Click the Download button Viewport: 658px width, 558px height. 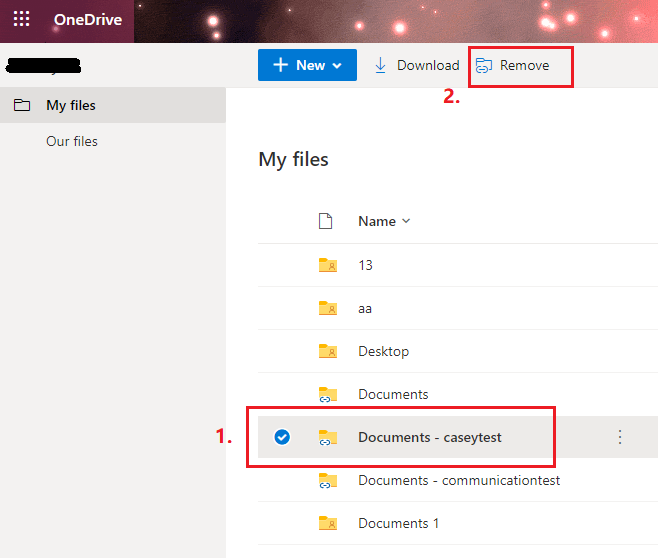[x=417, y=65]
